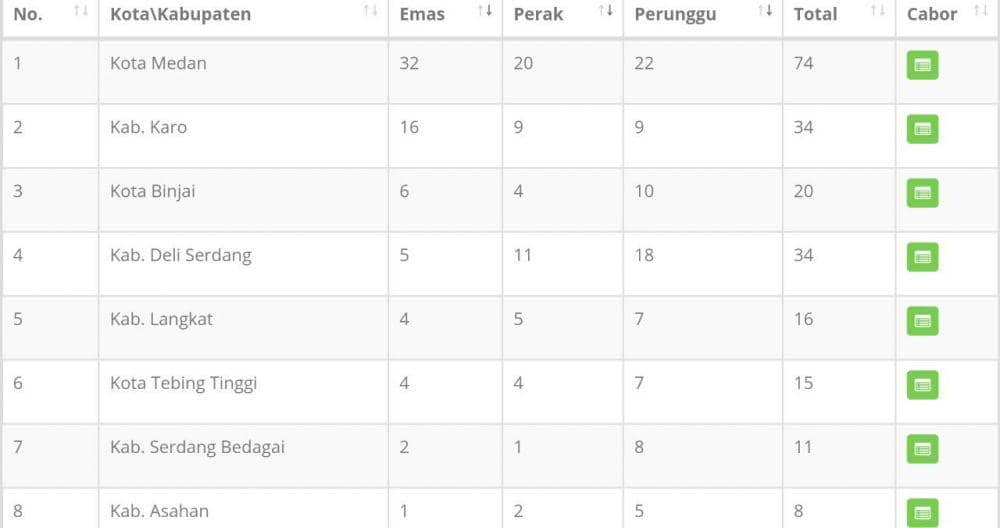Click sort arrows in Perak header
The height and width of the screenshot is (528, 1000).
(x=605, y=11)
